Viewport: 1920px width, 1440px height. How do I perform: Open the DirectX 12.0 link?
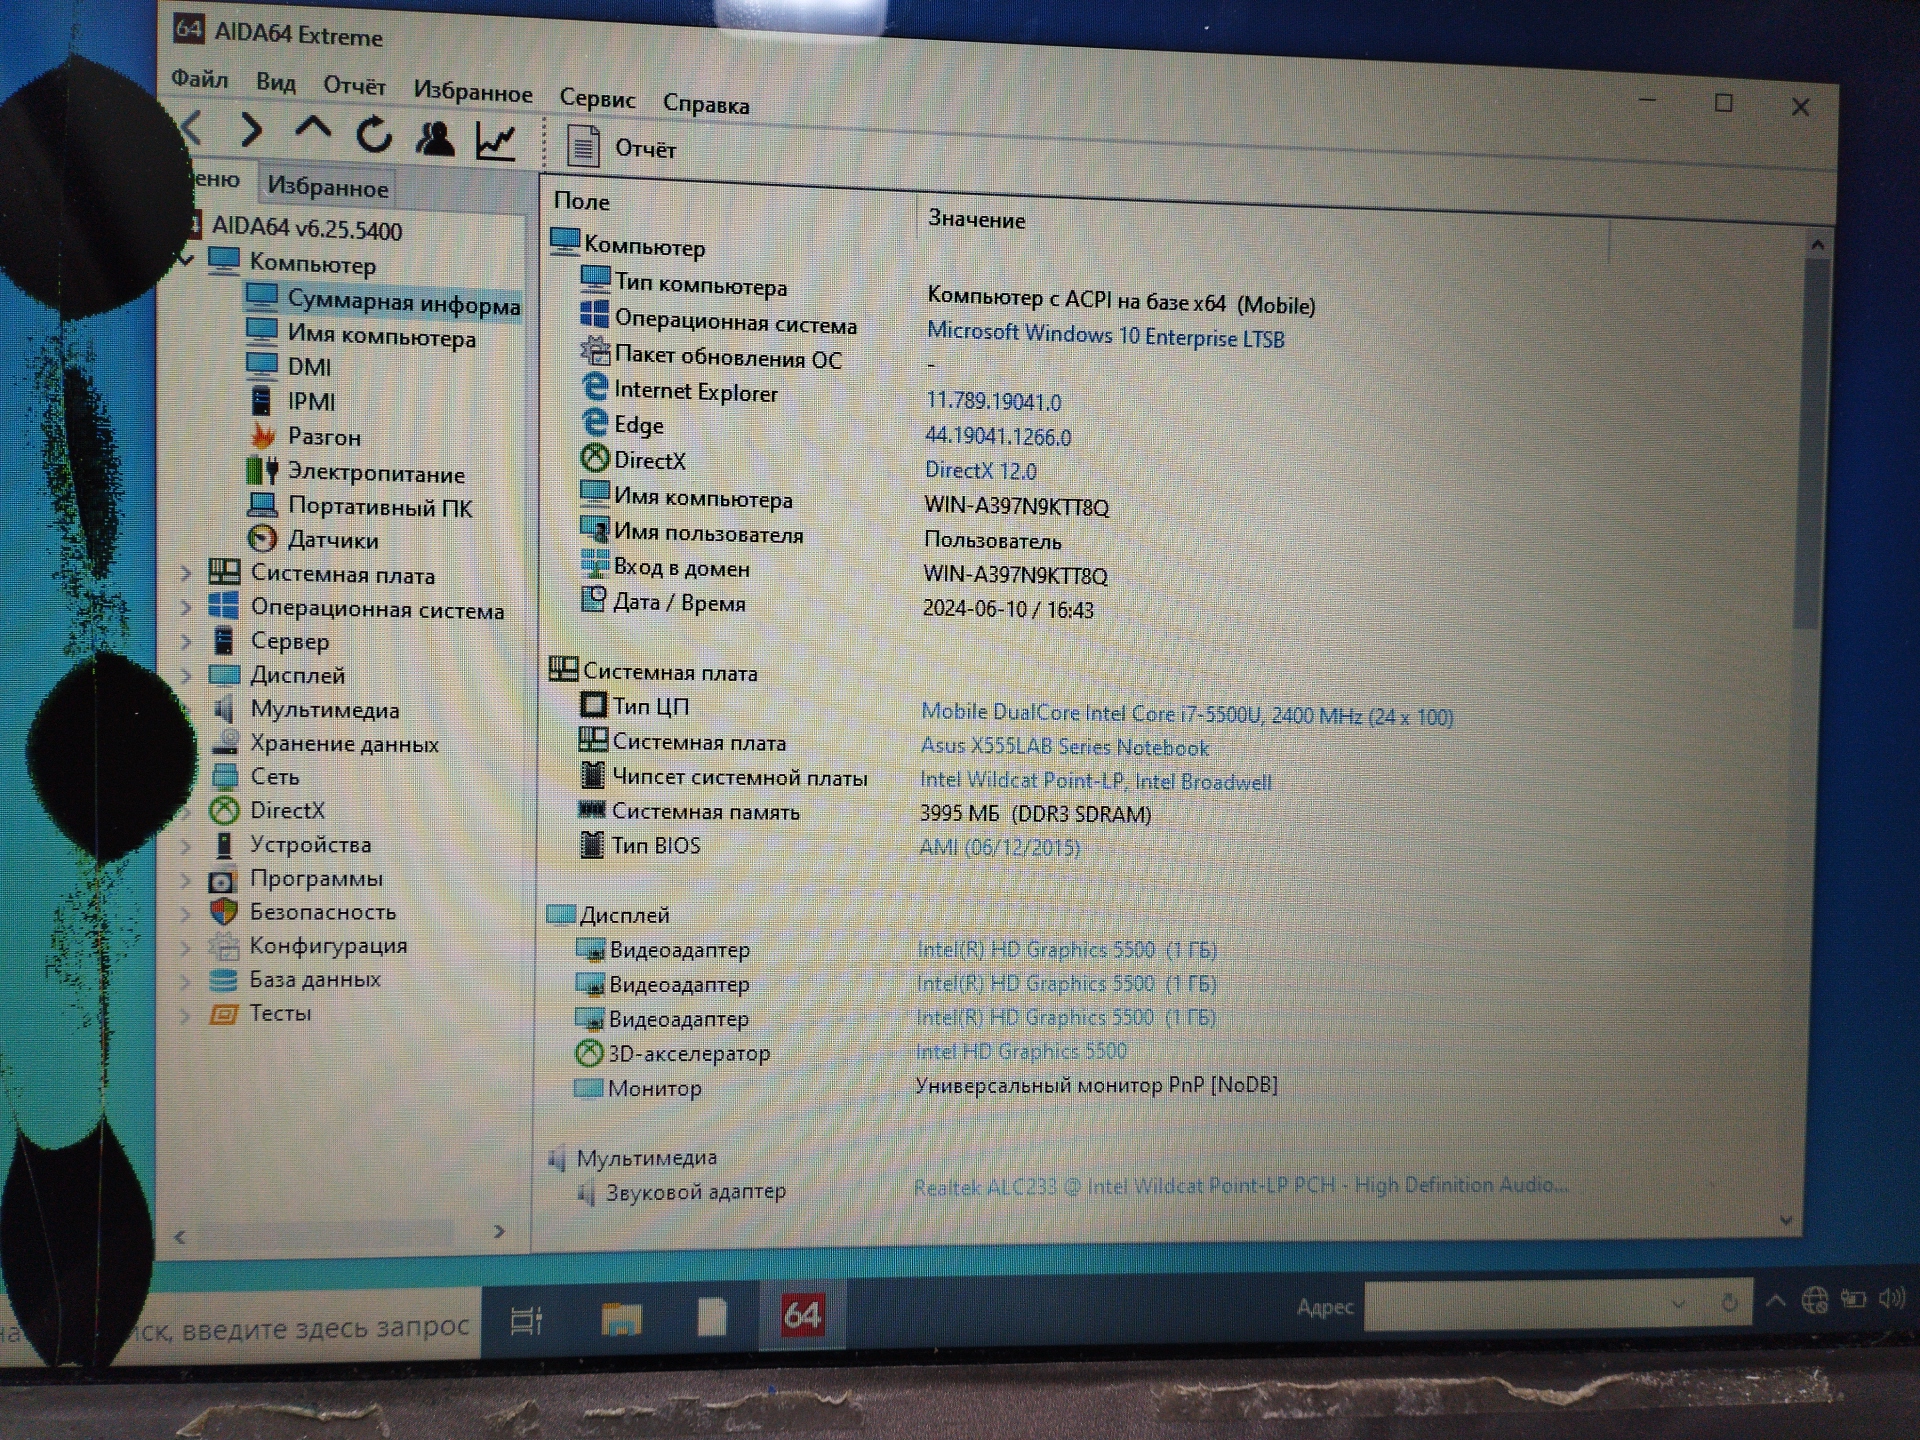tap(980, 470)
